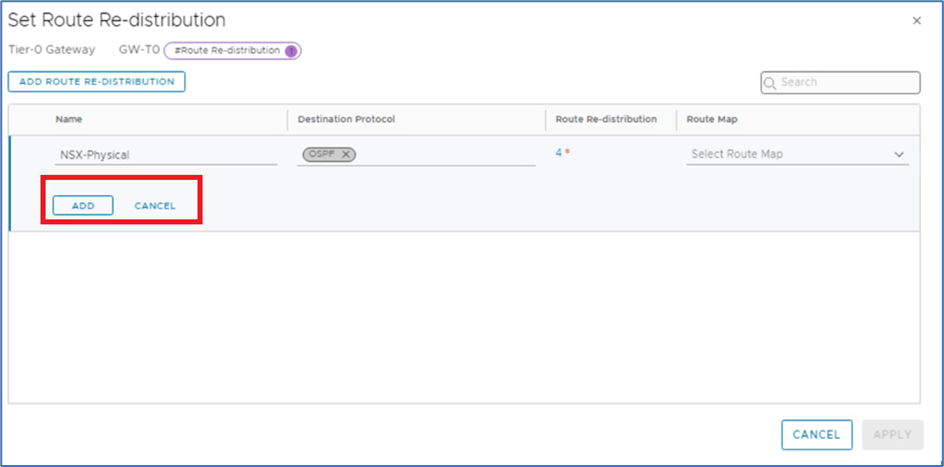The image size is (944, 467).
Task: Remove the OSPF protocol chip
Action: [346, 154]
